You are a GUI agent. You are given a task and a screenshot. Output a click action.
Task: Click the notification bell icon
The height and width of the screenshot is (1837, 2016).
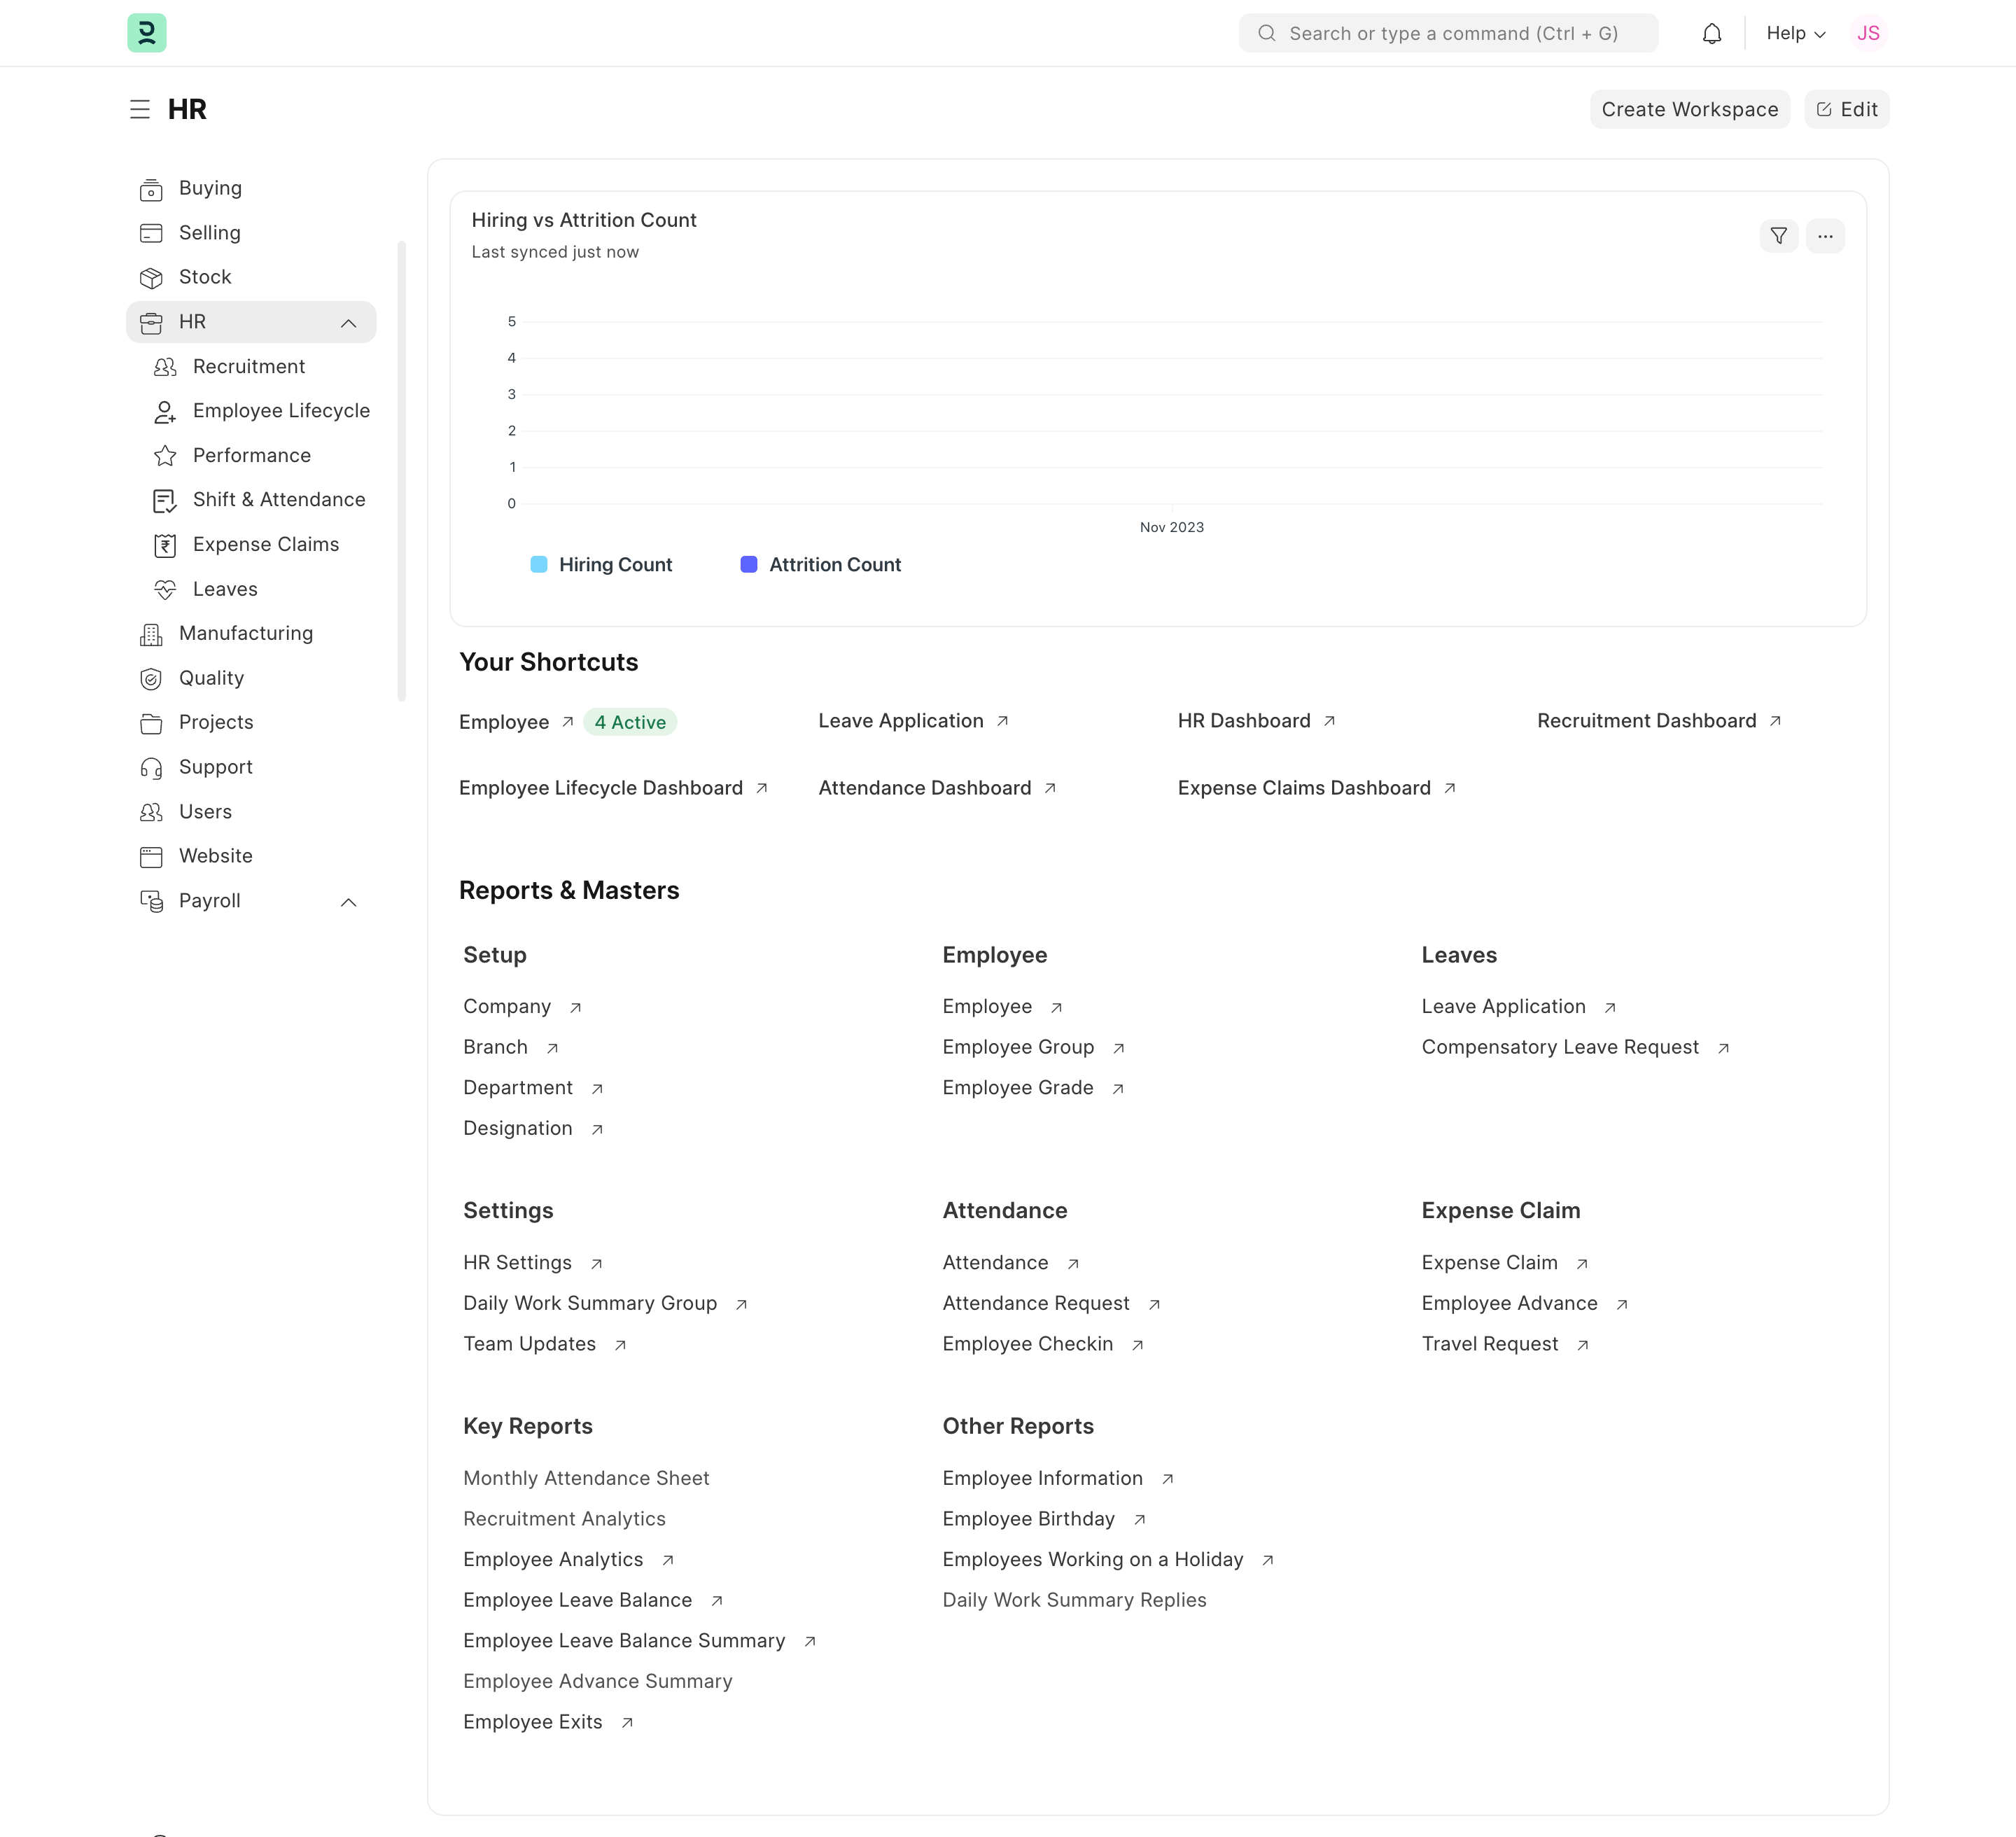1711,34
